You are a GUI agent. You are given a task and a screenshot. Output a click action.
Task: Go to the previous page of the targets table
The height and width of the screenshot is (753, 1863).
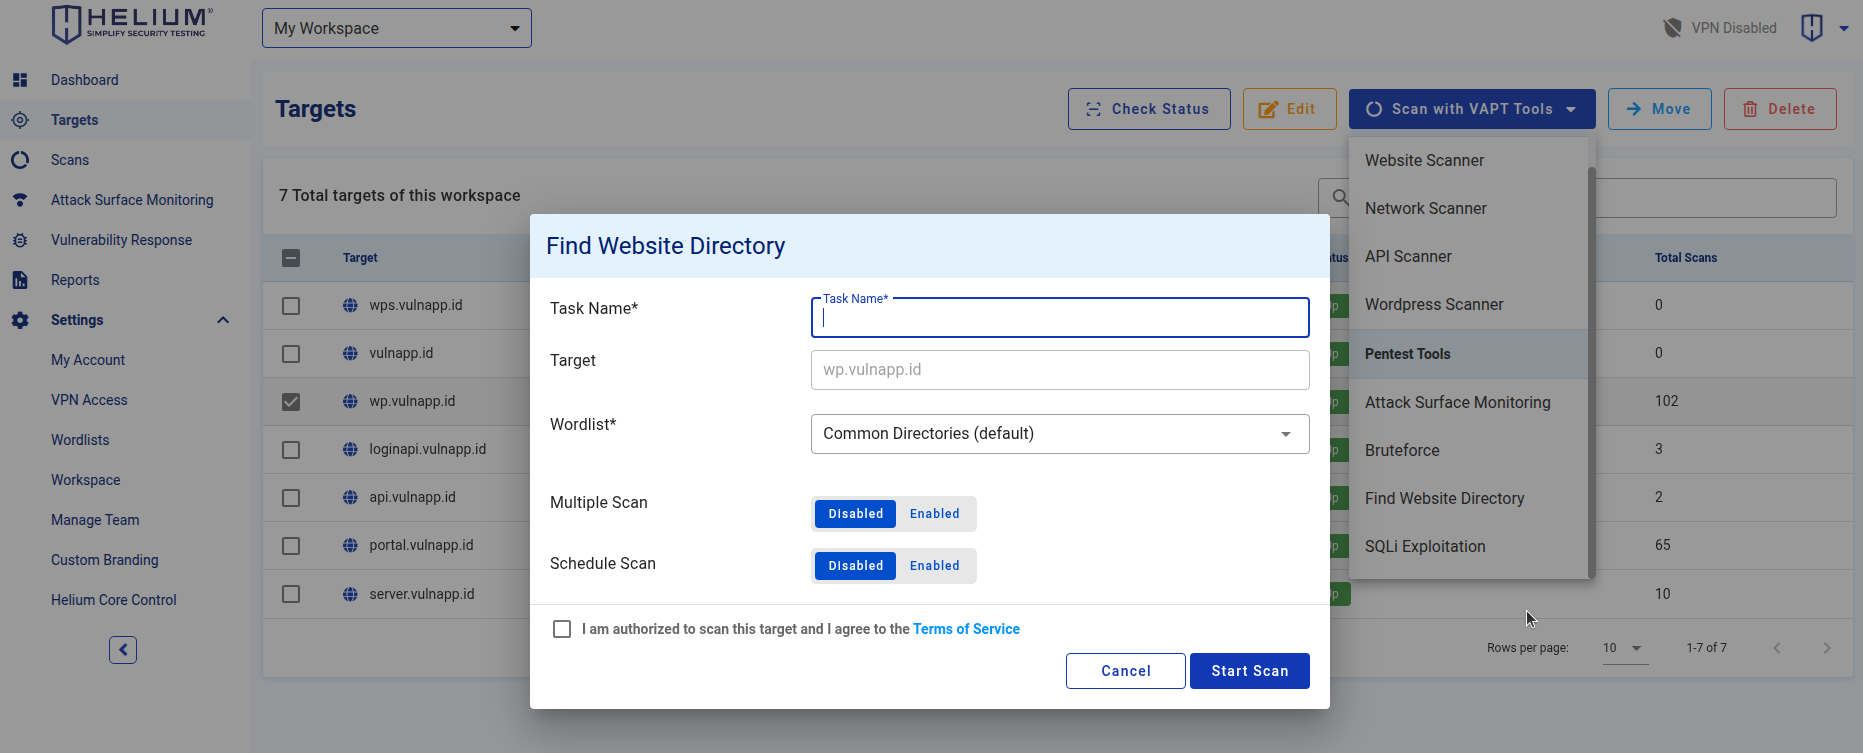(x=1777, y=648)
